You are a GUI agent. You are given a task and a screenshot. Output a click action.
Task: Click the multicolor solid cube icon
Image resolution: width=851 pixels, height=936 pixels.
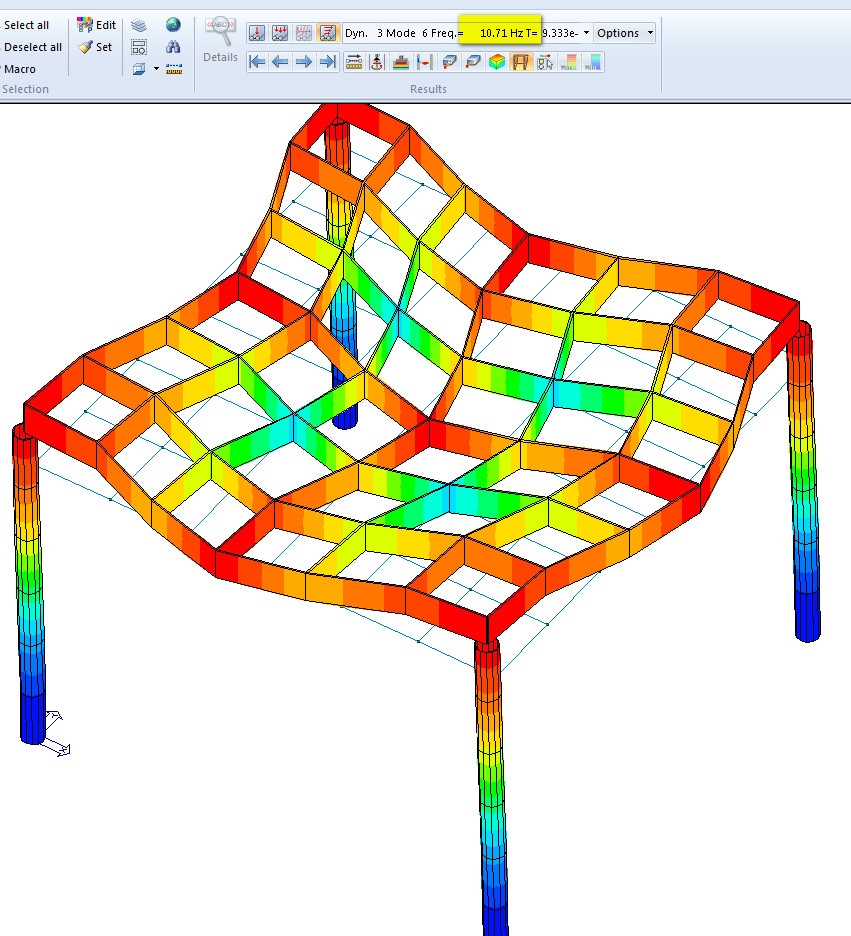point(497,61)
